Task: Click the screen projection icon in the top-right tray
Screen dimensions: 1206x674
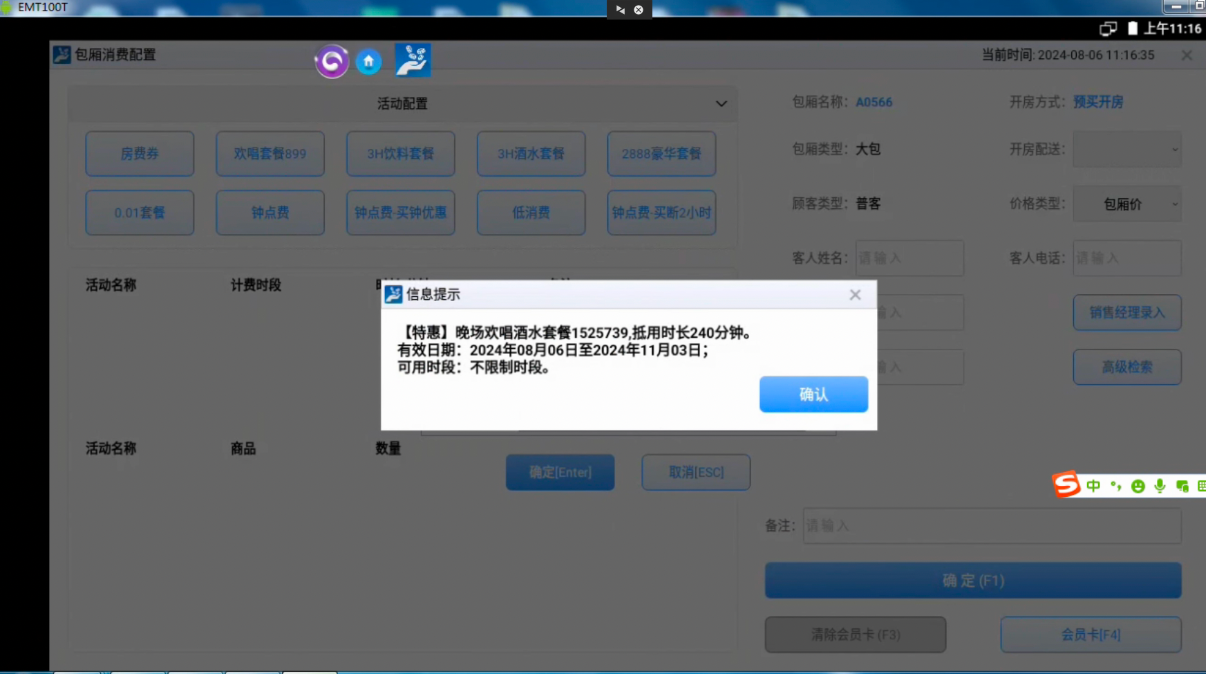Action: [x=1108, y=28]
